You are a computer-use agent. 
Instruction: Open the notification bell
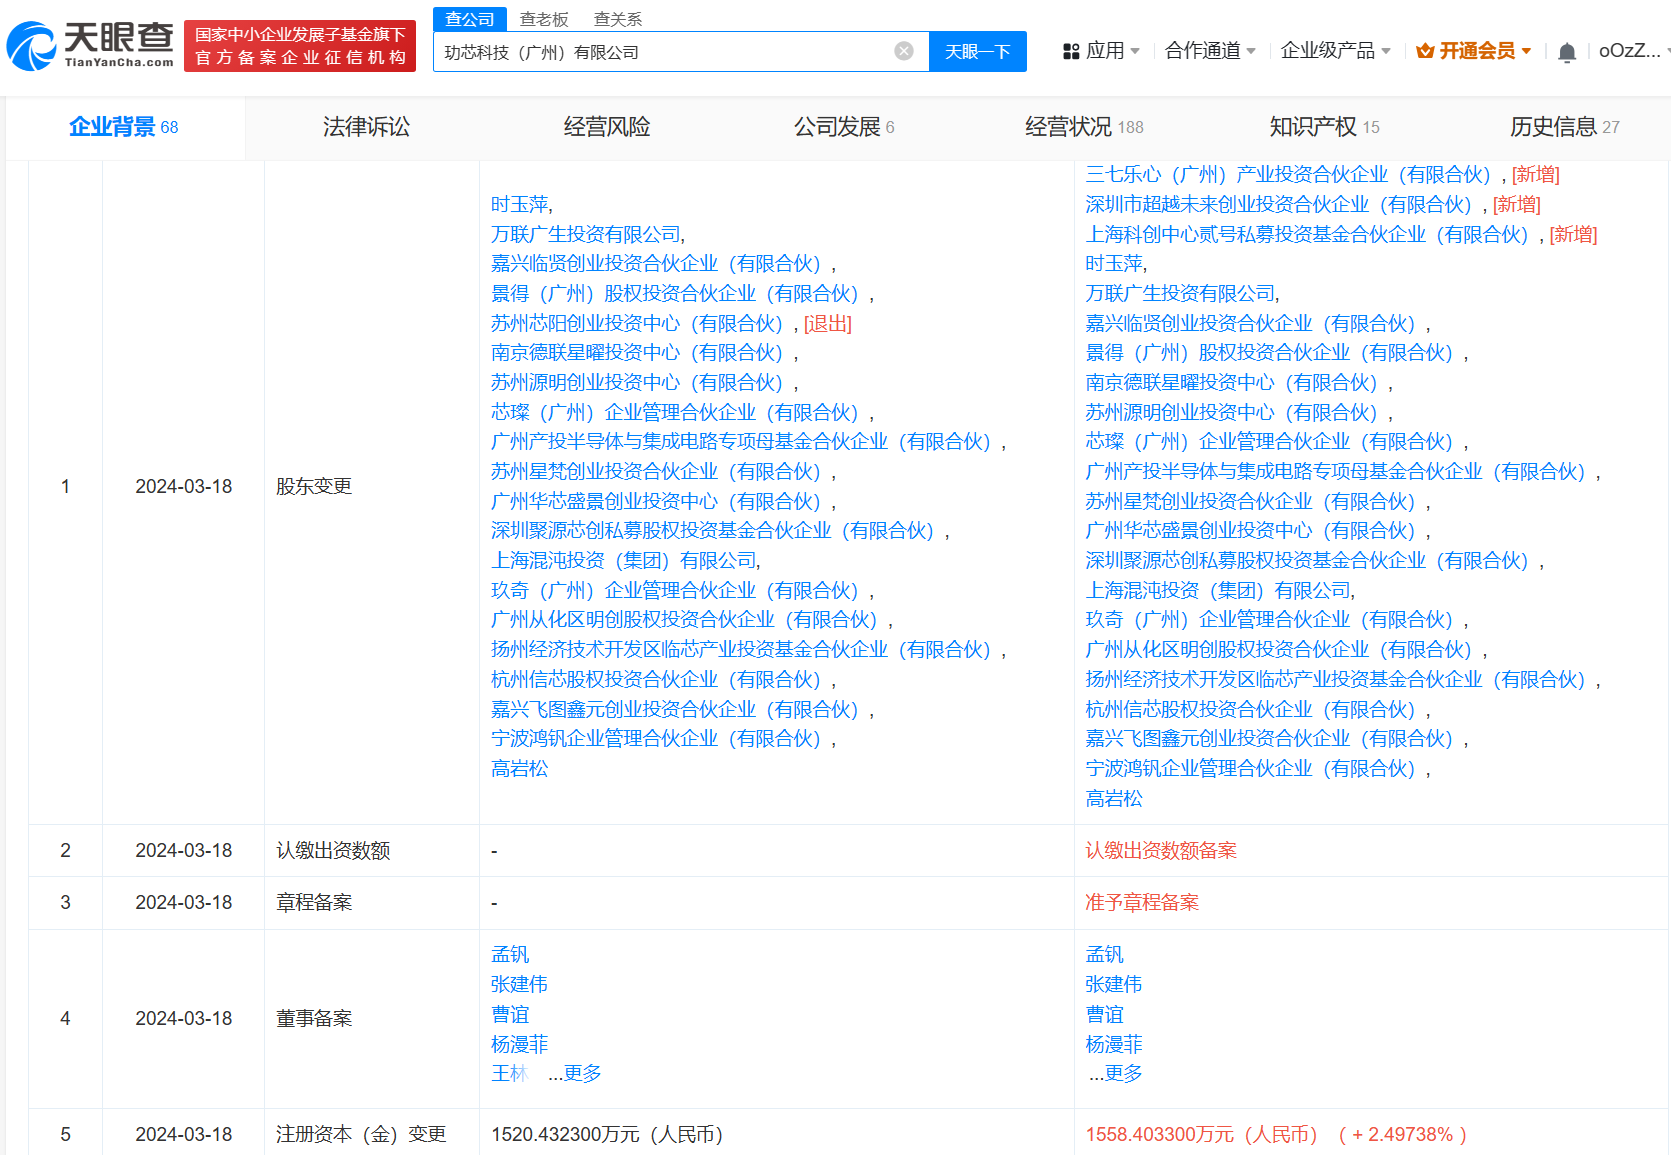click(x=1567, y=52)
